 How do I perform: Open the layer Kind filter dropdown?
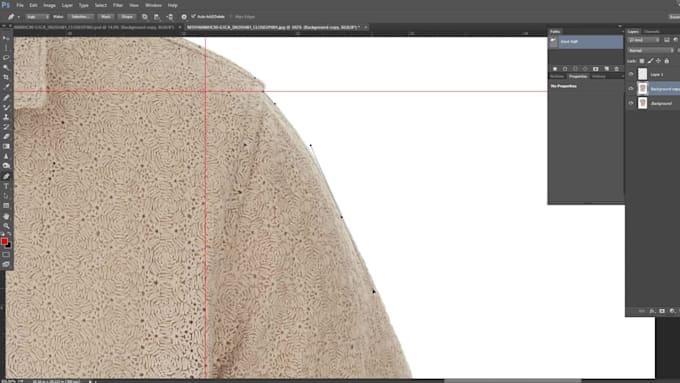pos(644,40)
